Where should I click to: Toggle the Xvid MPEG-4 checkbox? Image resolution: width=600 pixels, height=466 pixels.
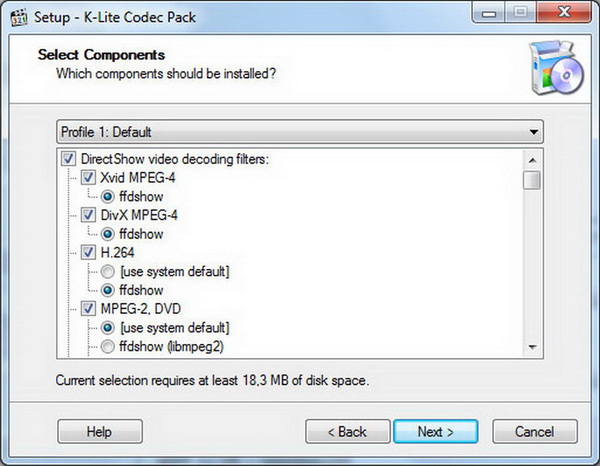pos(87,177)
